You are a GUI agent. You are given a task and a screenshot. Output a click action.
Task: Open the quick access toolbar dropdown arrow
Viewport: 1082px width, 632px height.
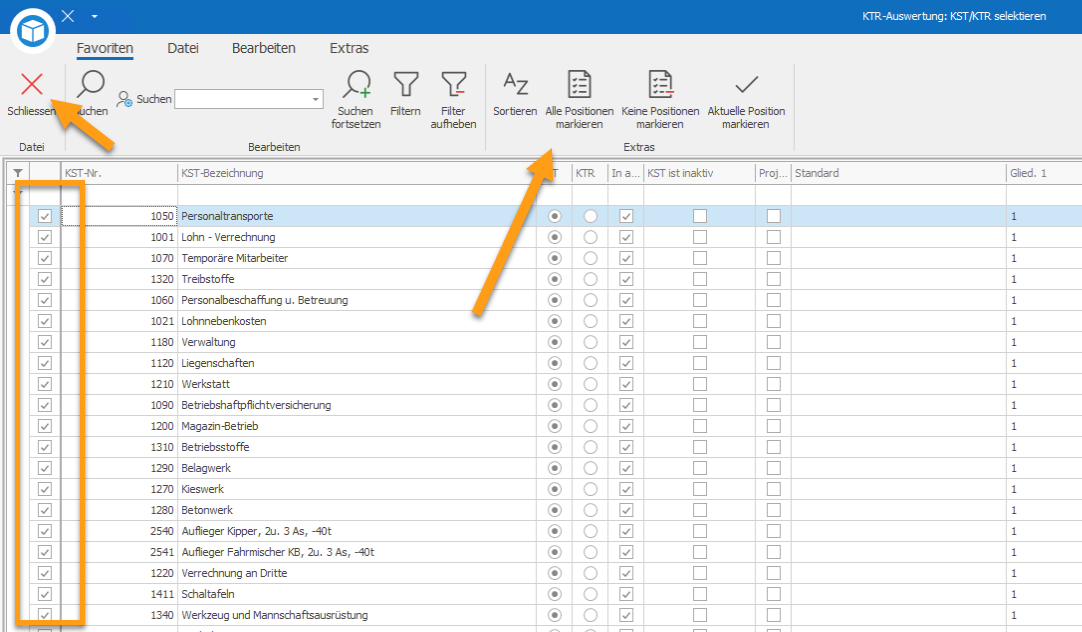point(94,16)
